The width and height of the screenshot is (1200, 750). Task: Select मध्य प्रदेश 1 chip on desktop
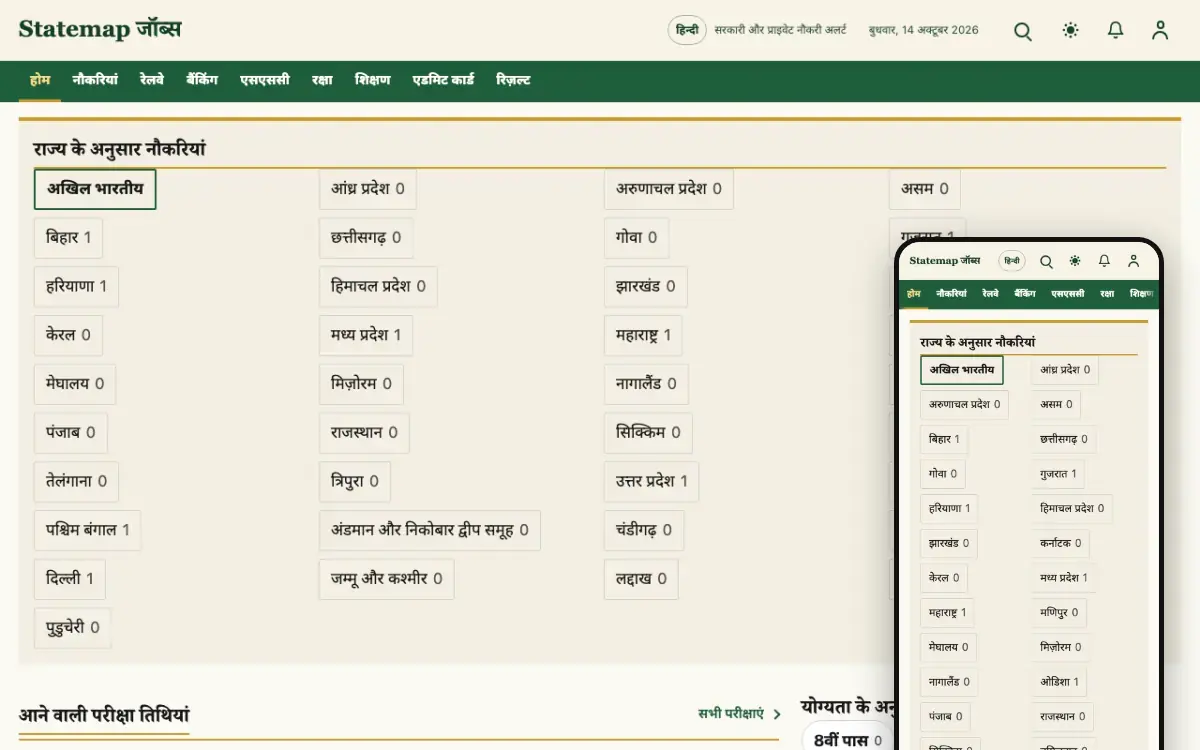click(x=366, y=336)
